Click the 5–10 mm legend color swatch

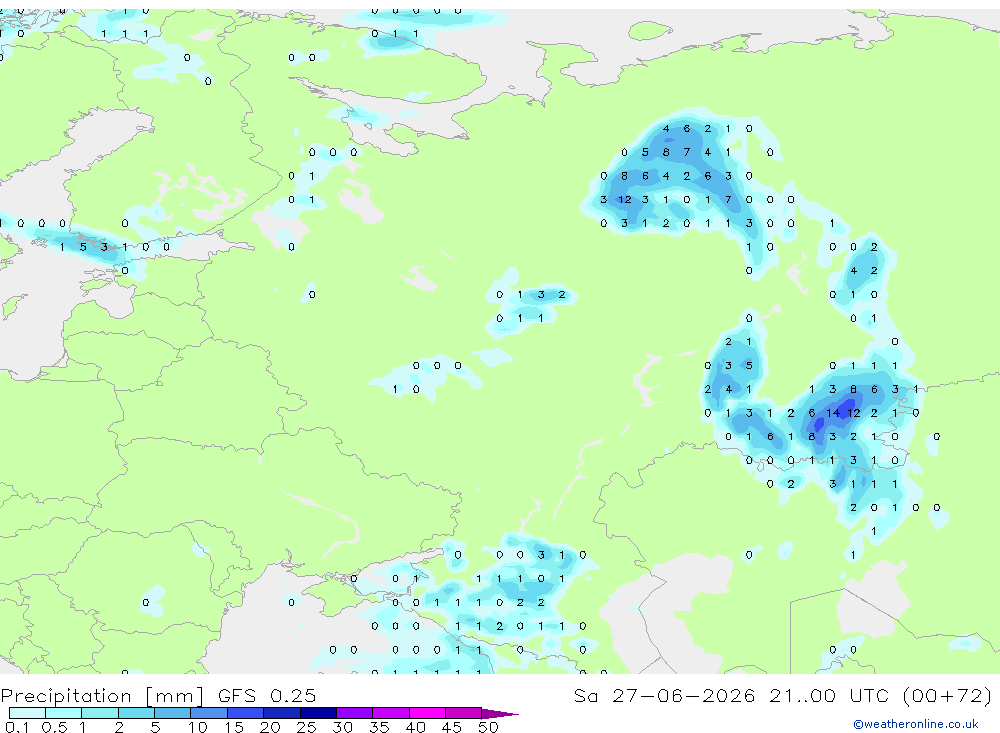coord(173,713)
